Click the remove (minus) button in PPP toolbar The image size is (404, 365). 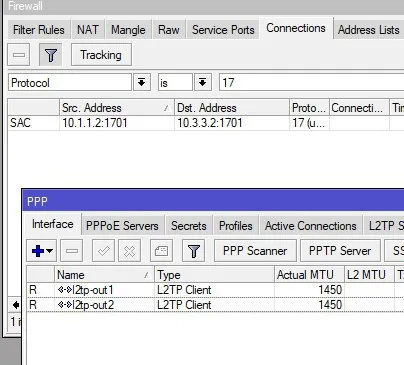72,250
